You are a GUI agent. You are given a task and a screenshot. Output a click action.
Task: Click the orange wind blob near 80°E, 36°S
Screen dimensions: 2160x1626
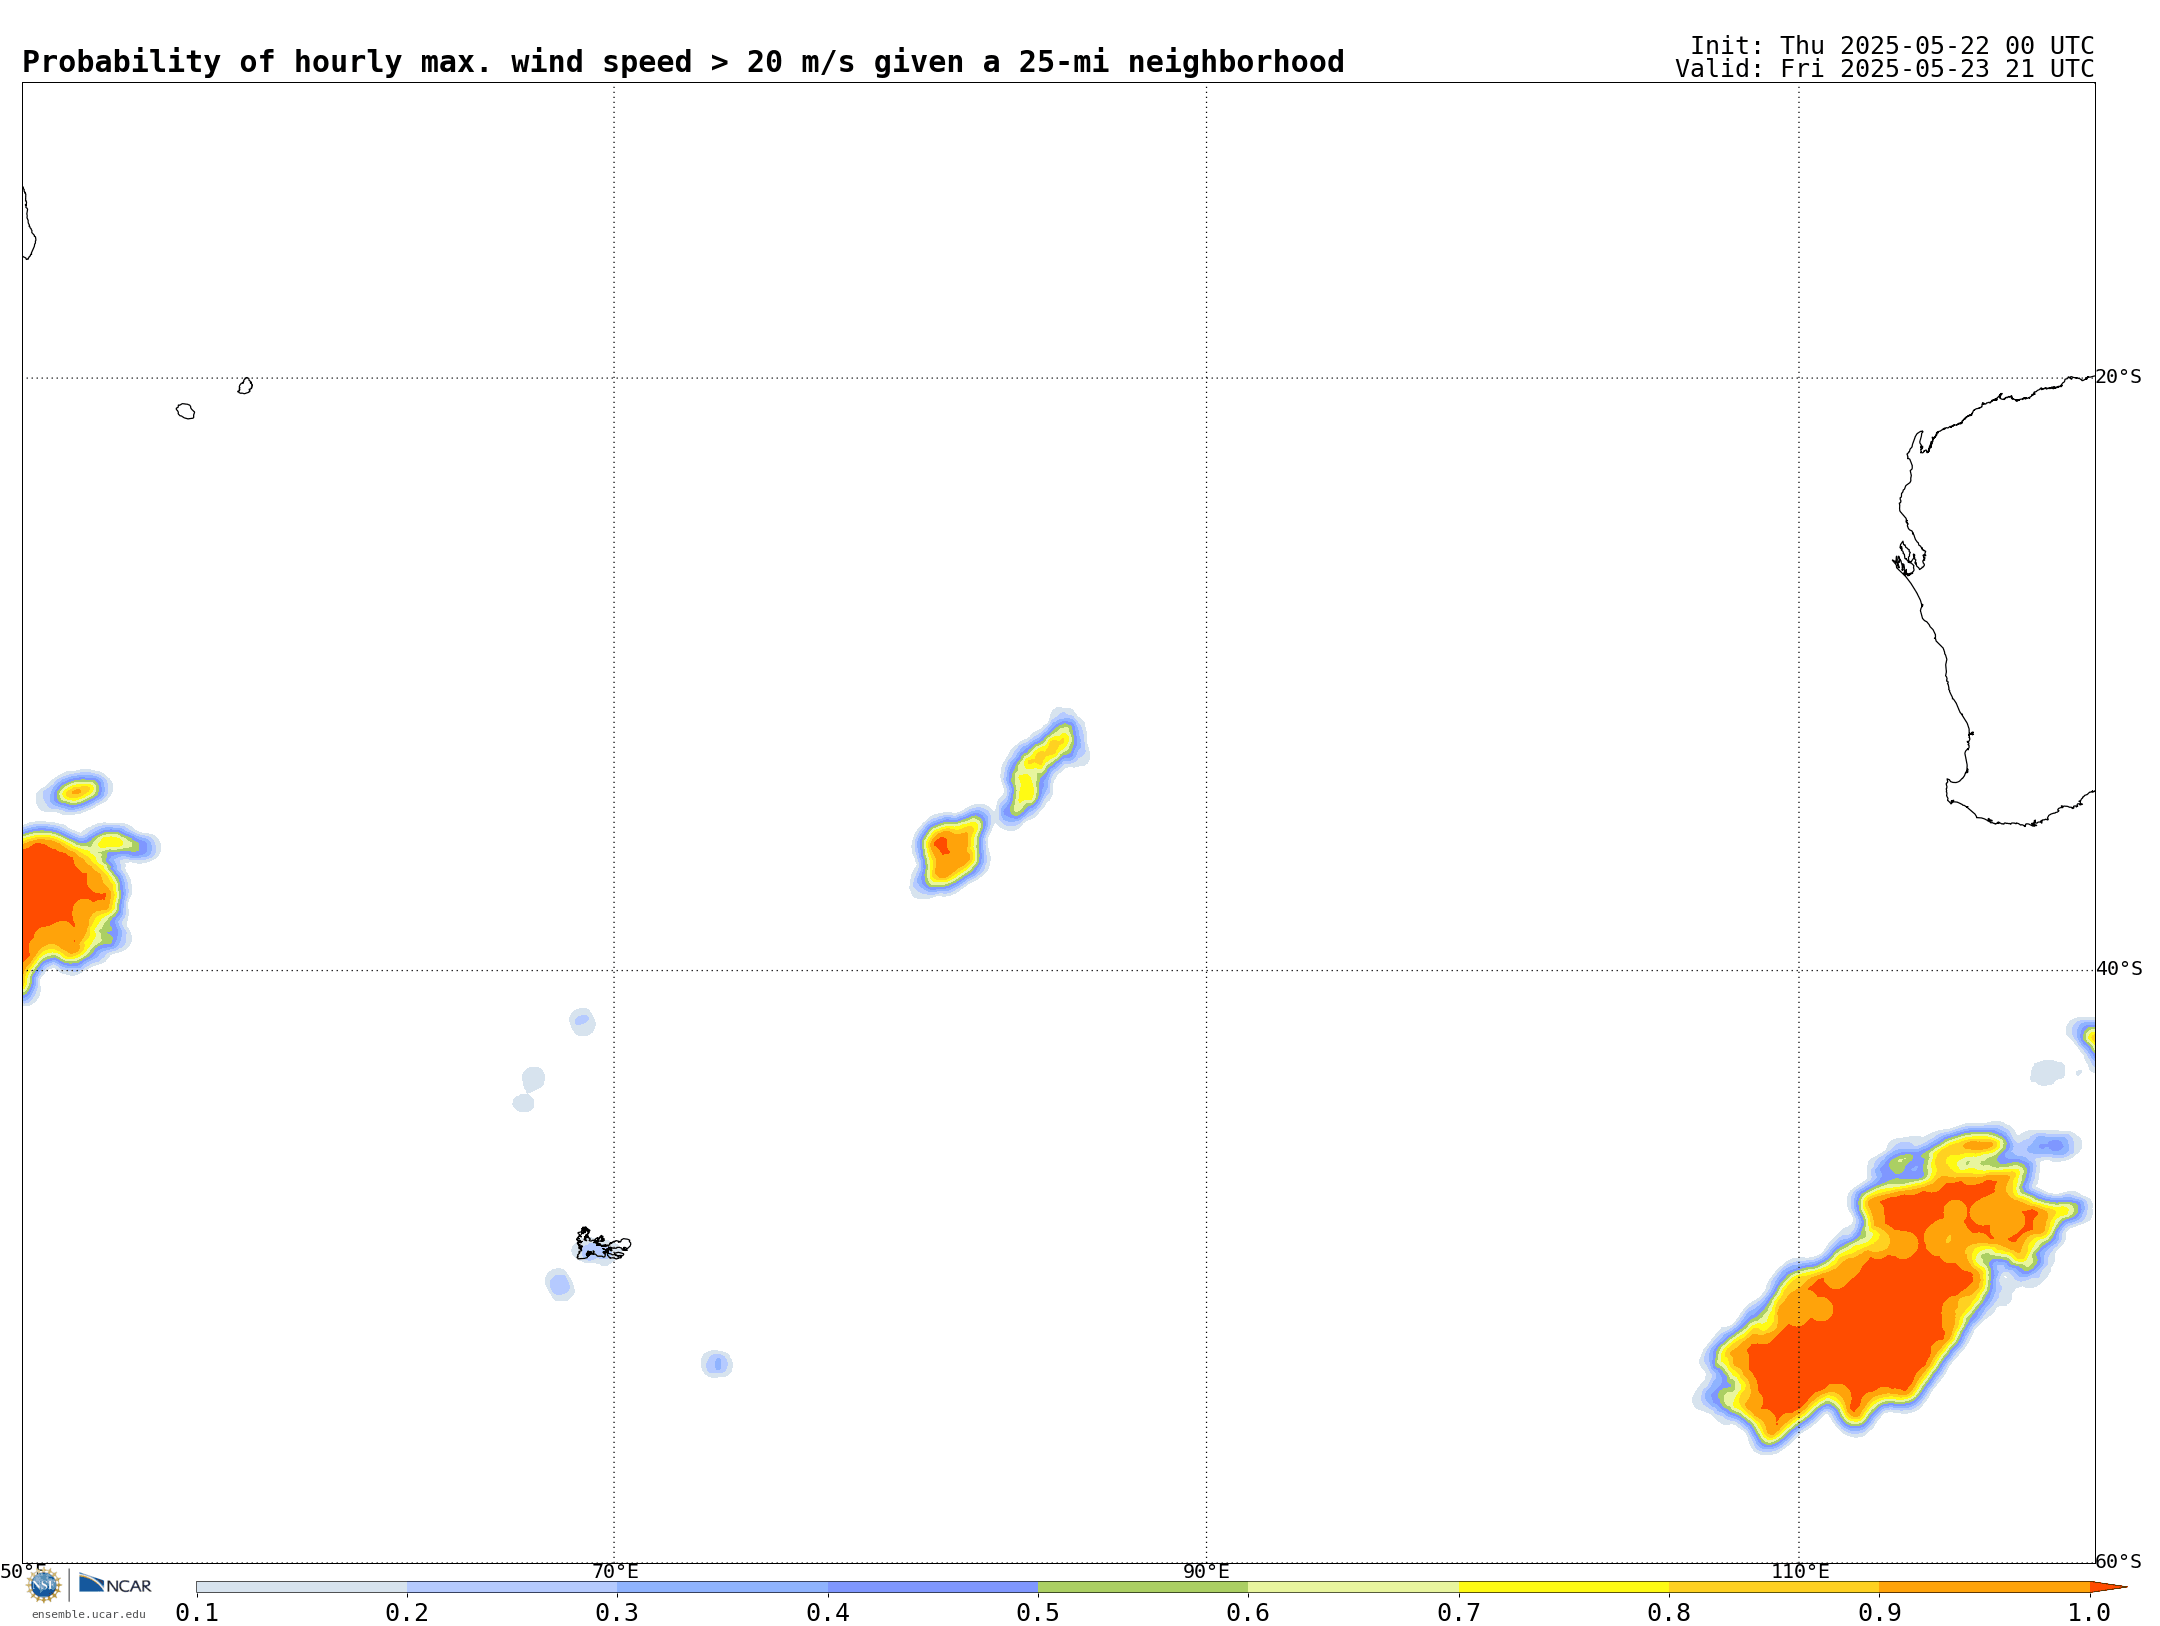pyautogui.click(x=950, y=852)
